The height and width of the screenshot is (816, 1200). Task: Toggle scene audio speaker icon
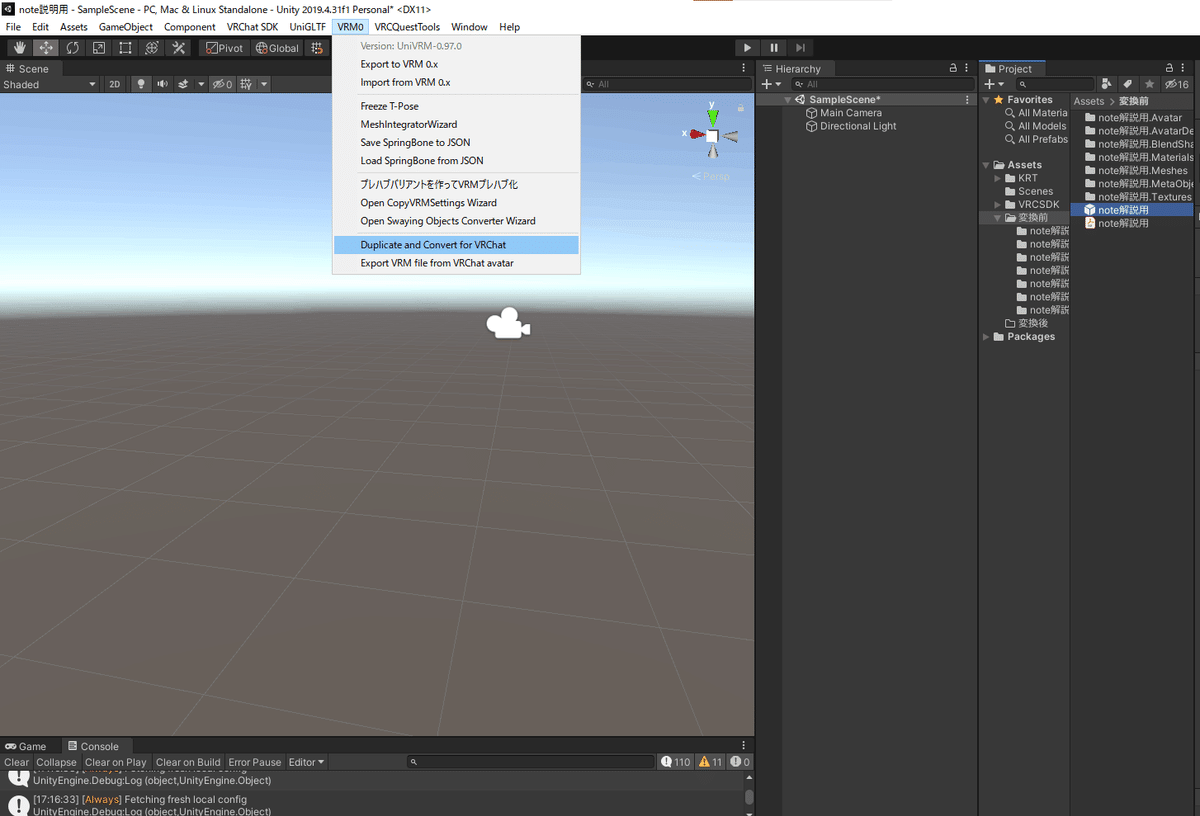click(162, 84)
